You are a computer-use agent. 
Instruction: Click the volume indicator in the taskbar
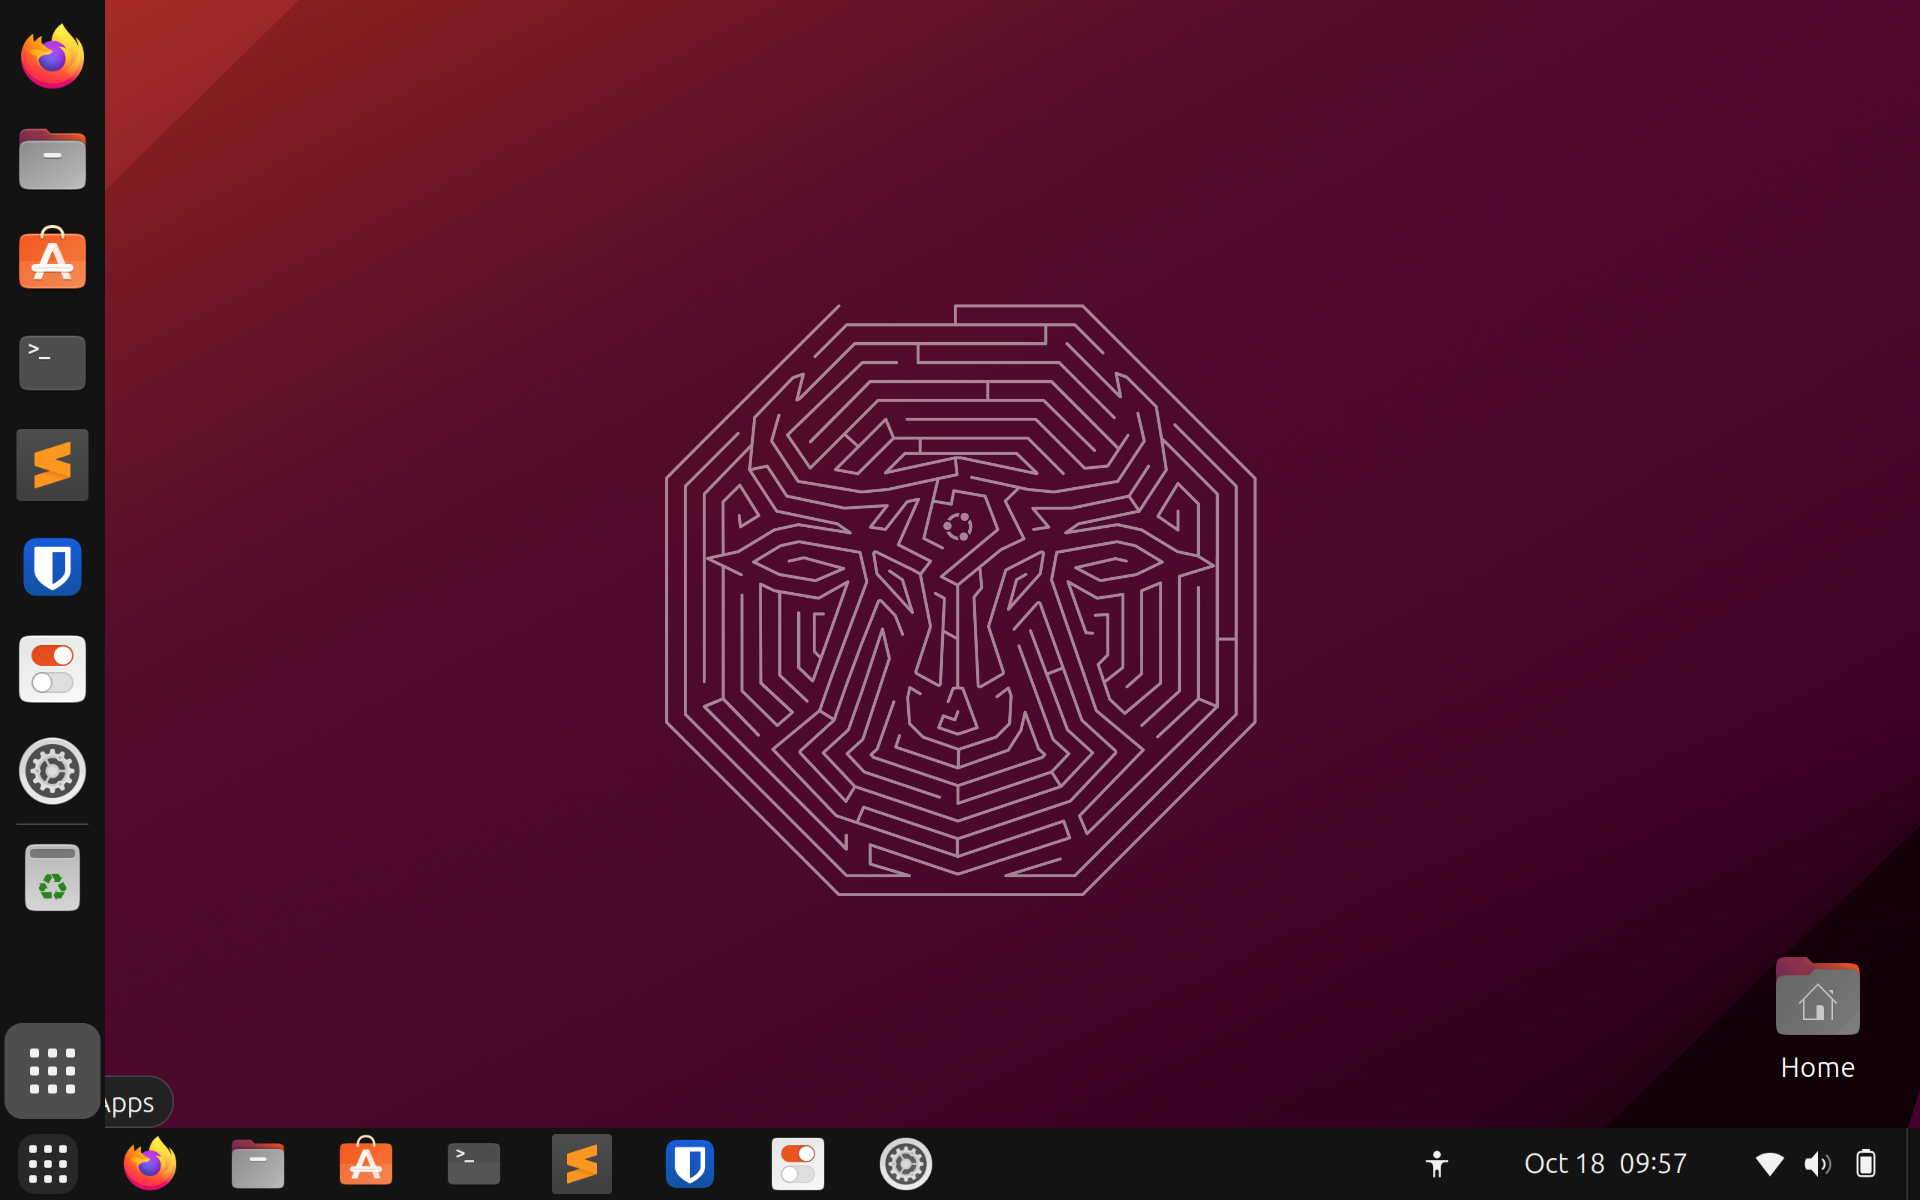[1818, 1163]
